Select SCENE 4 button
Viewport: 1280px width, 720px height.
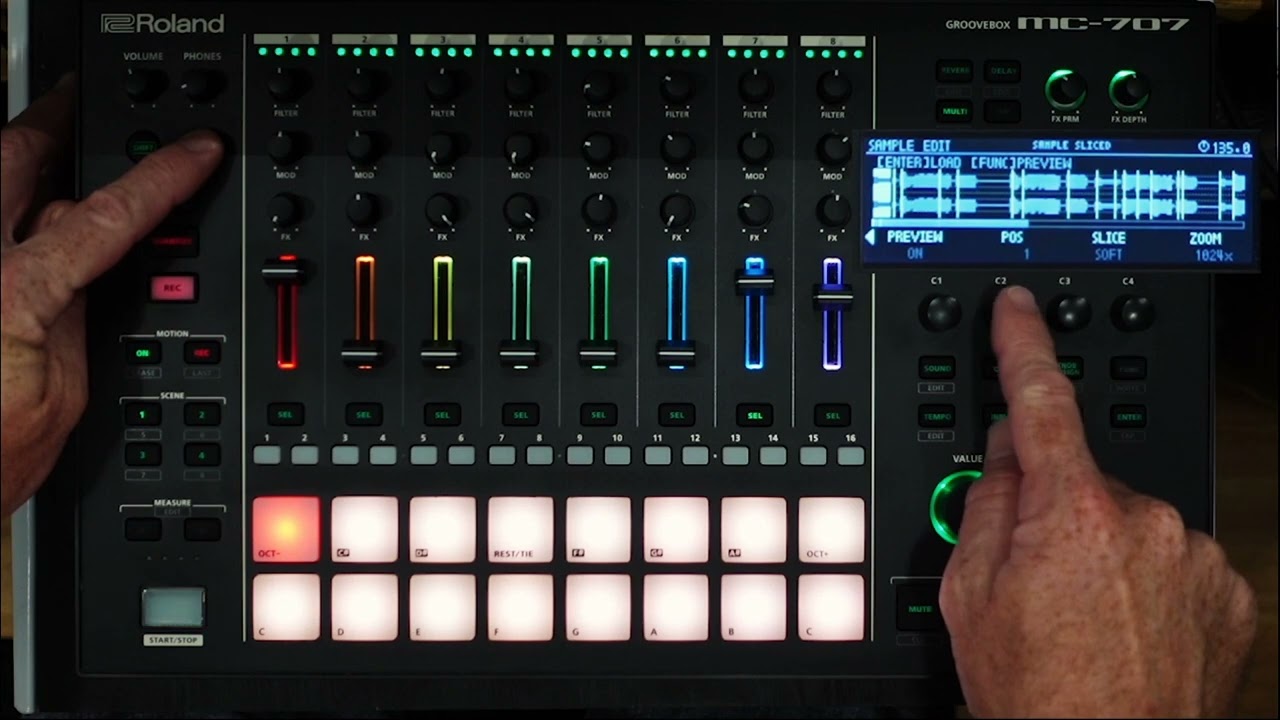(201, 455)
